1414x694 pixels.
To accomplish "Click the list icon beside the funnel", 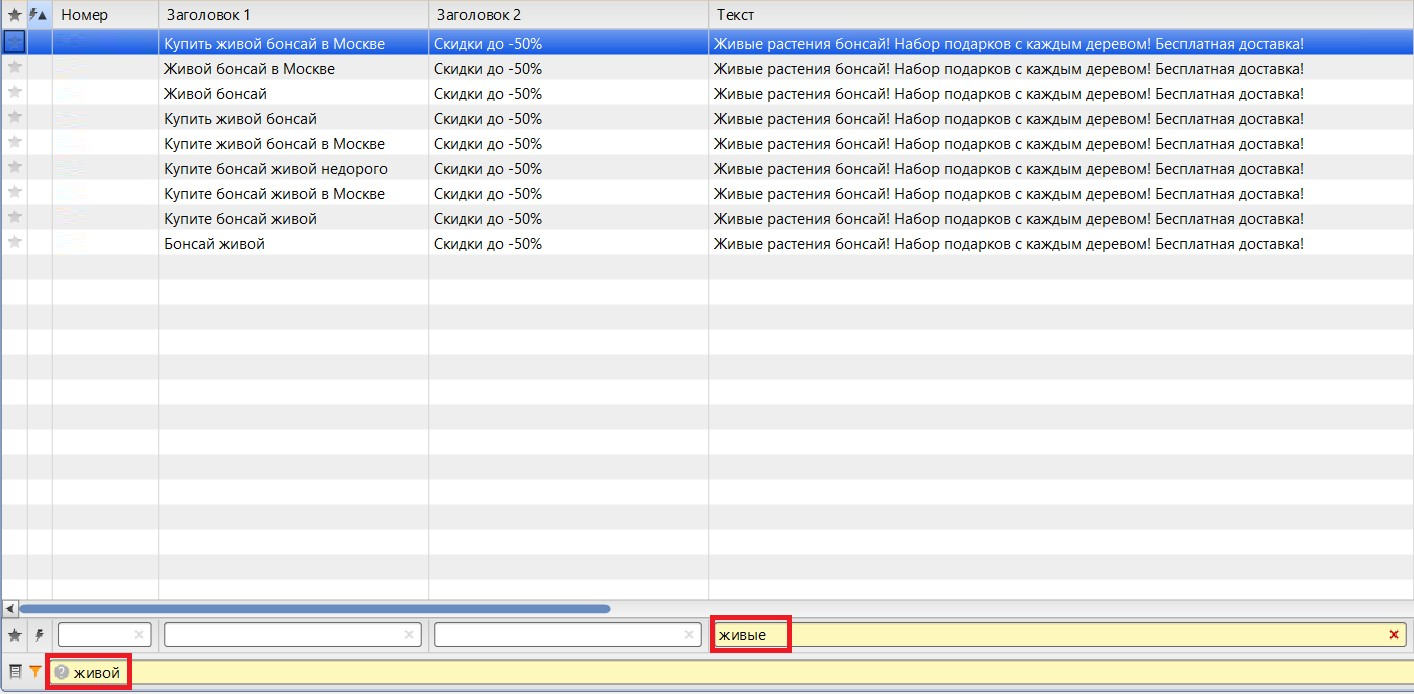I will point(15,672).
